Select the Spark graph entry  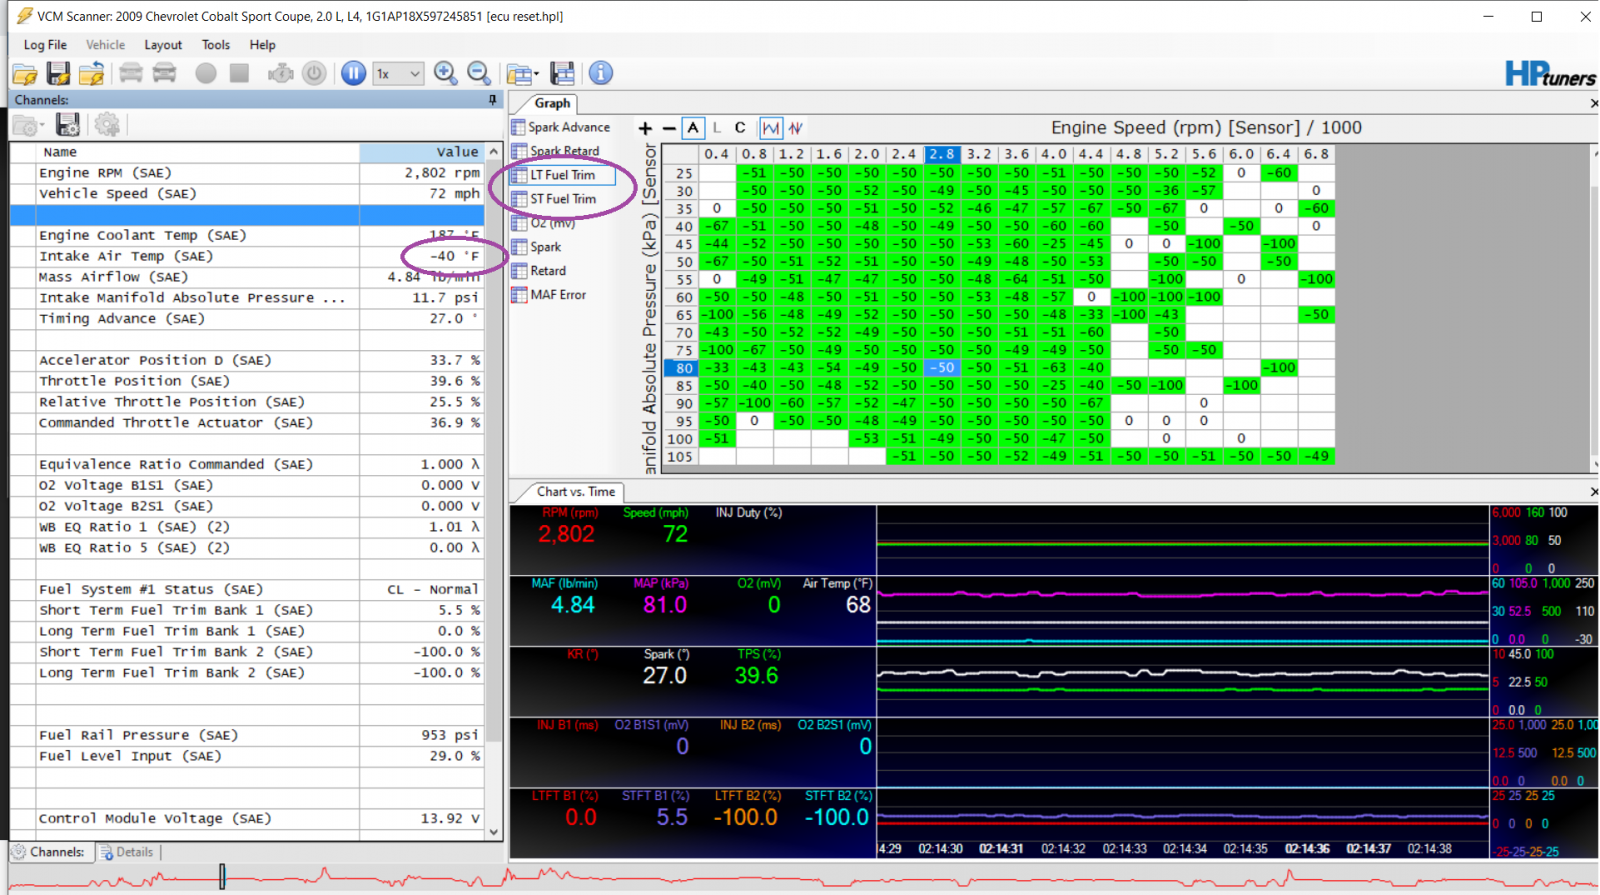click(537, 247)
